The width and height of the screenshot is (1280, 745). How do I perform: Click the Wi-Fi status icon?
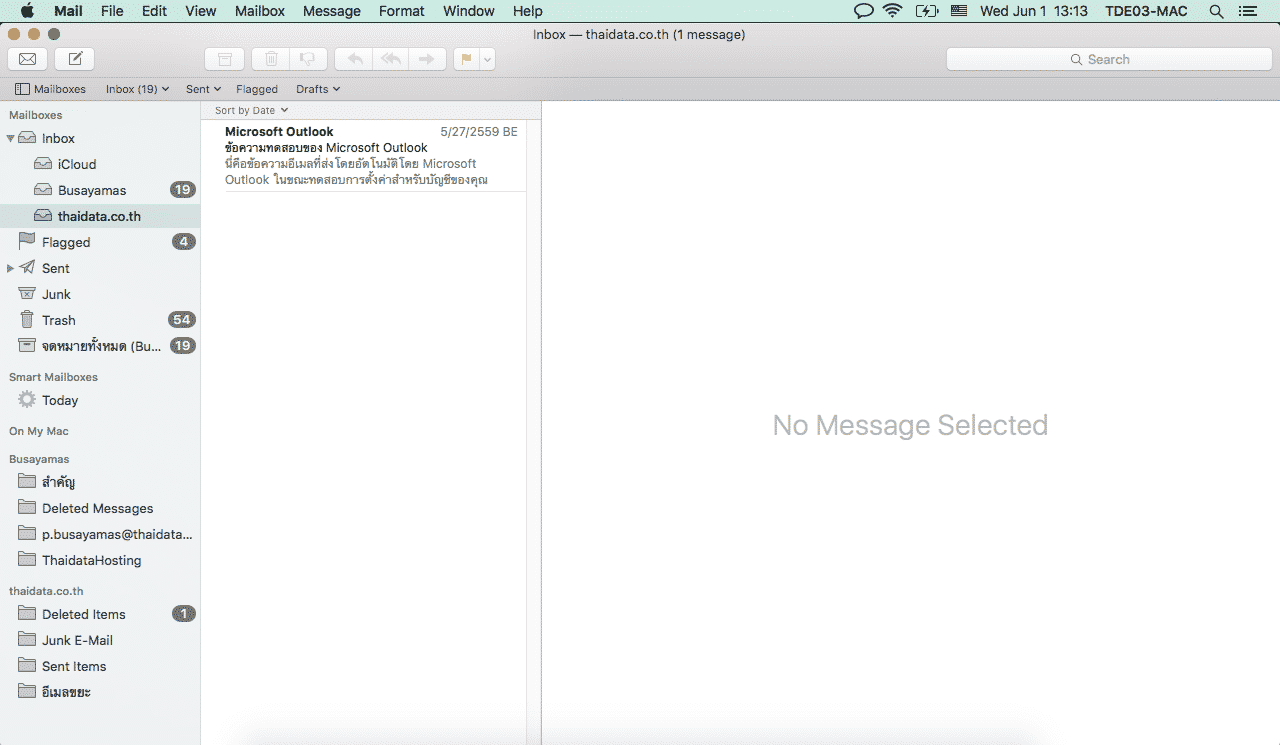pyautogui.click(x=892, y=11)
